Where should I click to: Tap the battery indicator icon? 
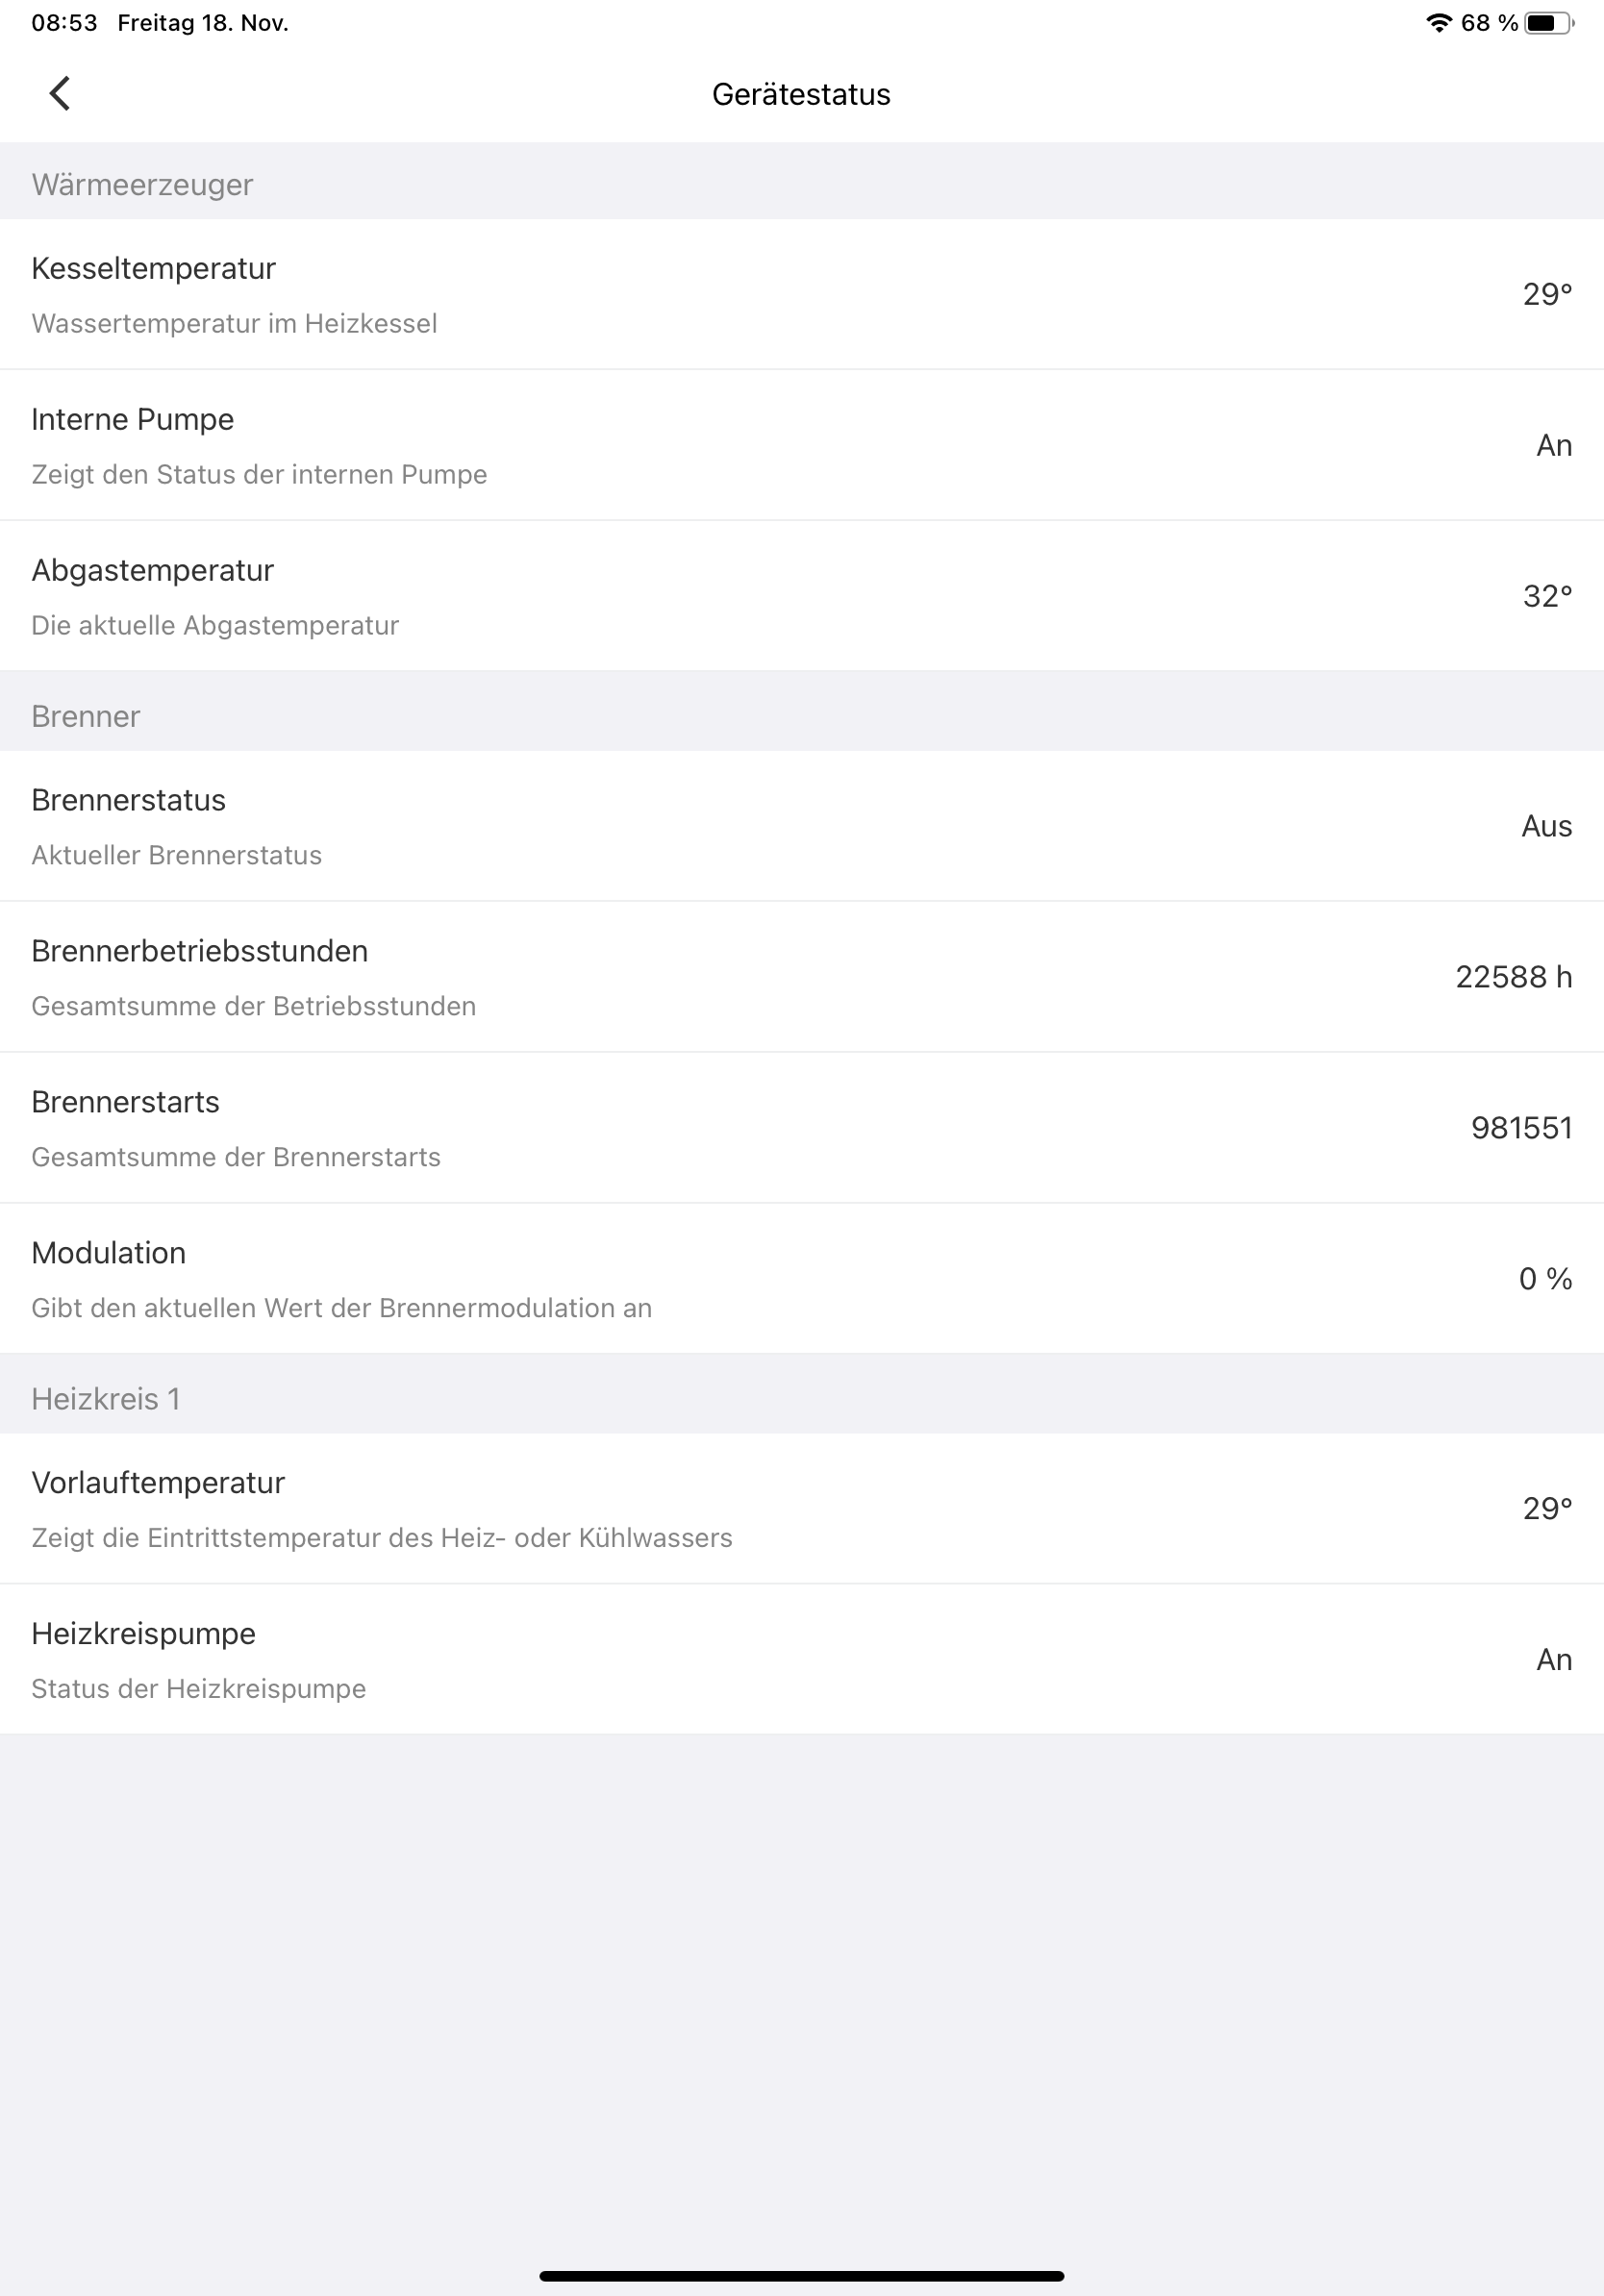(x=1548, y=23)
